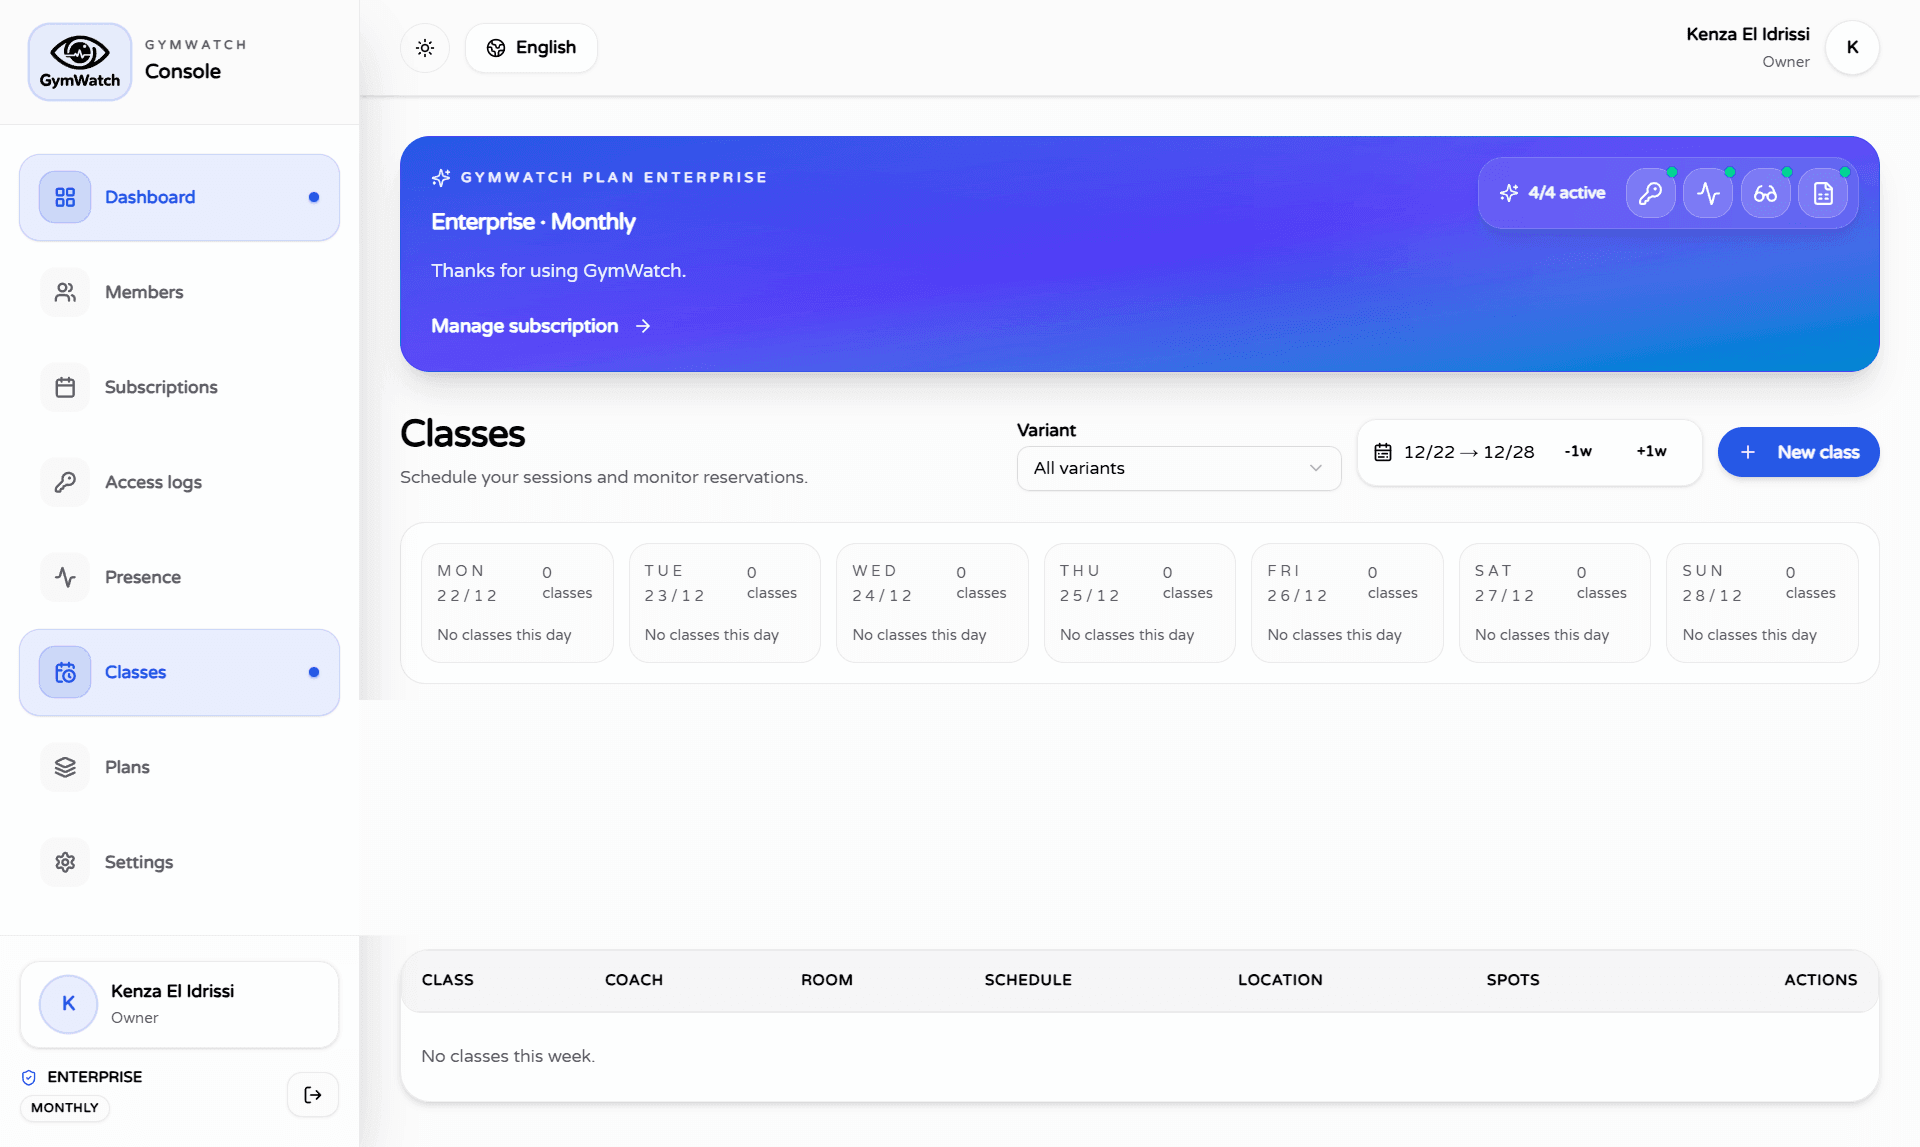Click the Subscriptions calendar icon

tap(64, 386)
